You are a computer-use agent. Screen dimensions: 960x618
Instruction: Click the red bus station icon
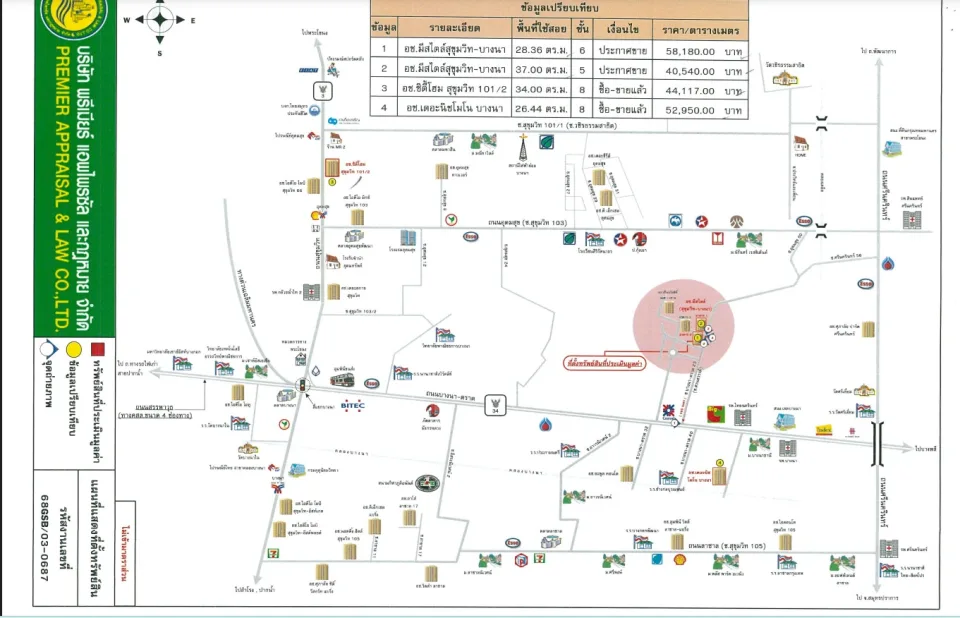tap(342, 380)
